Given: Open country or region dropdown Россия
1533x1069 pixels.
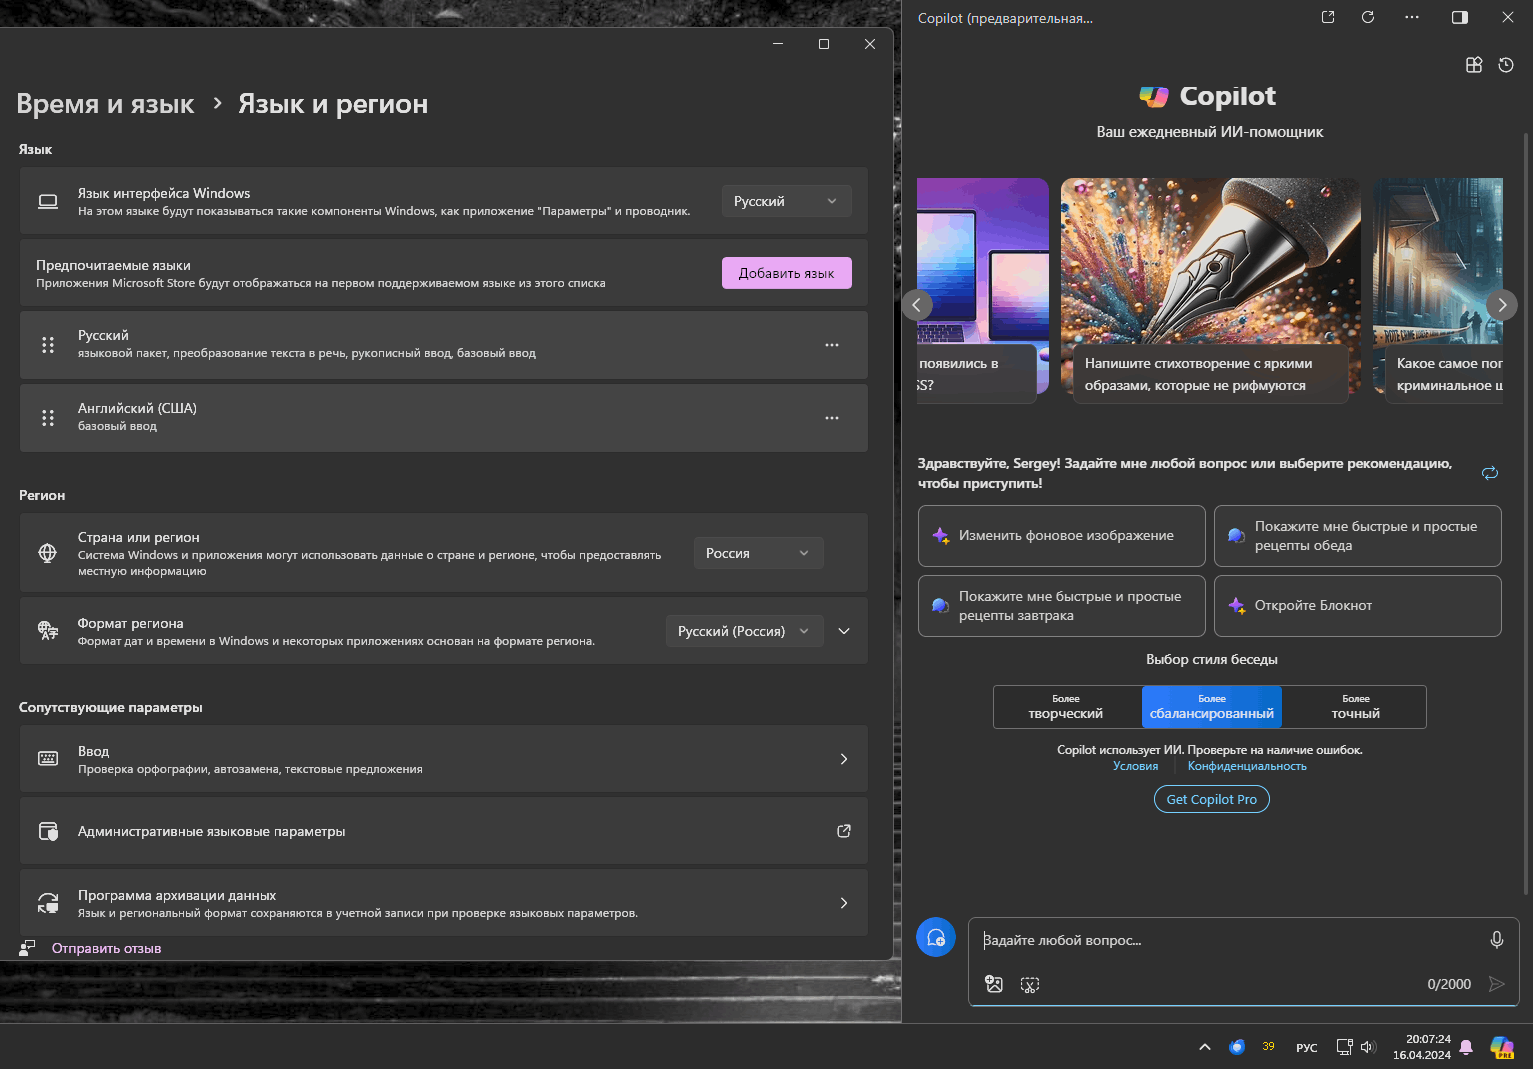Looking at the screenshot, I should click(x=759, y=553).
